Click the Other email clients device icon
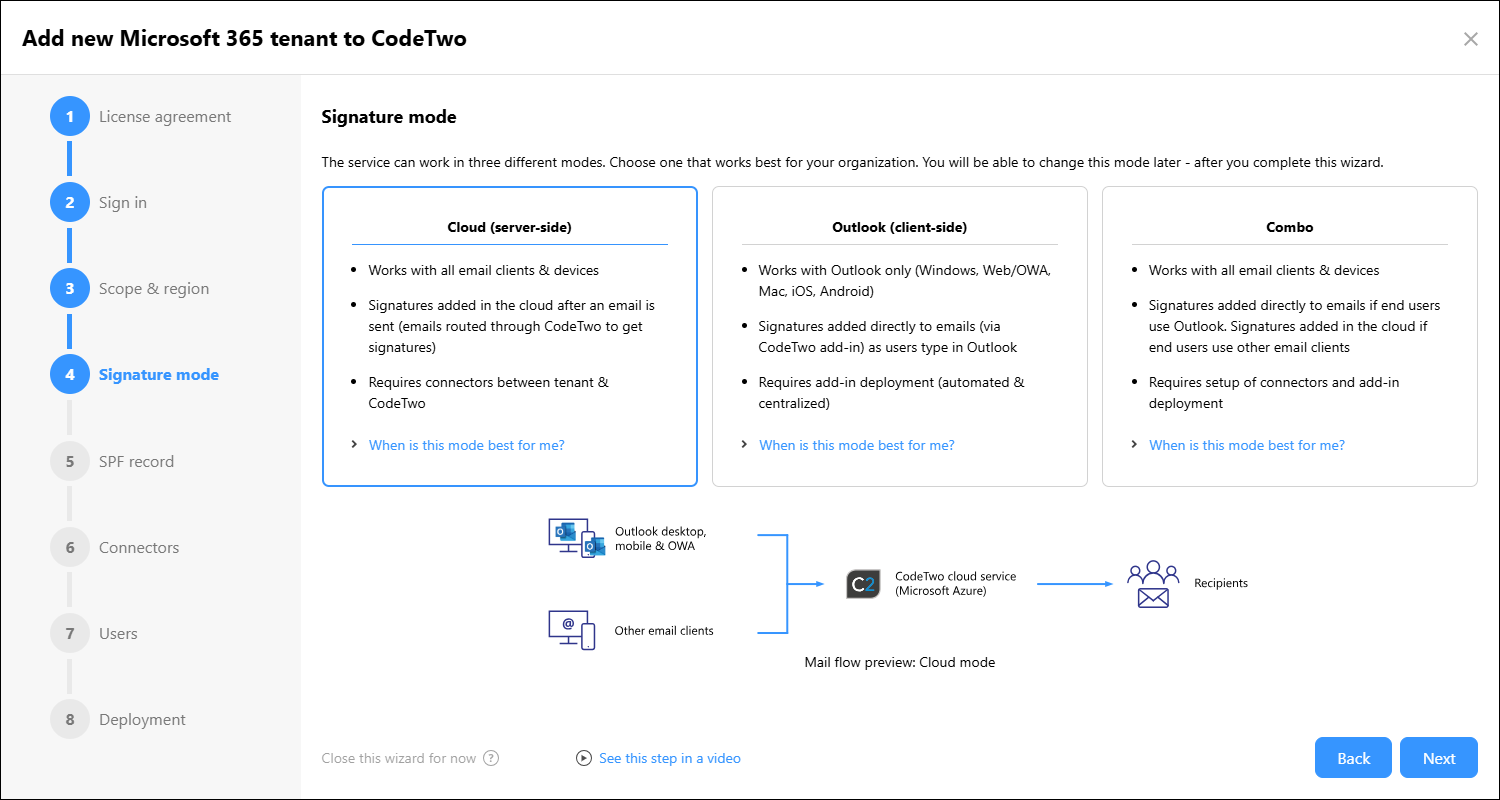 click(x=572, y=629)
